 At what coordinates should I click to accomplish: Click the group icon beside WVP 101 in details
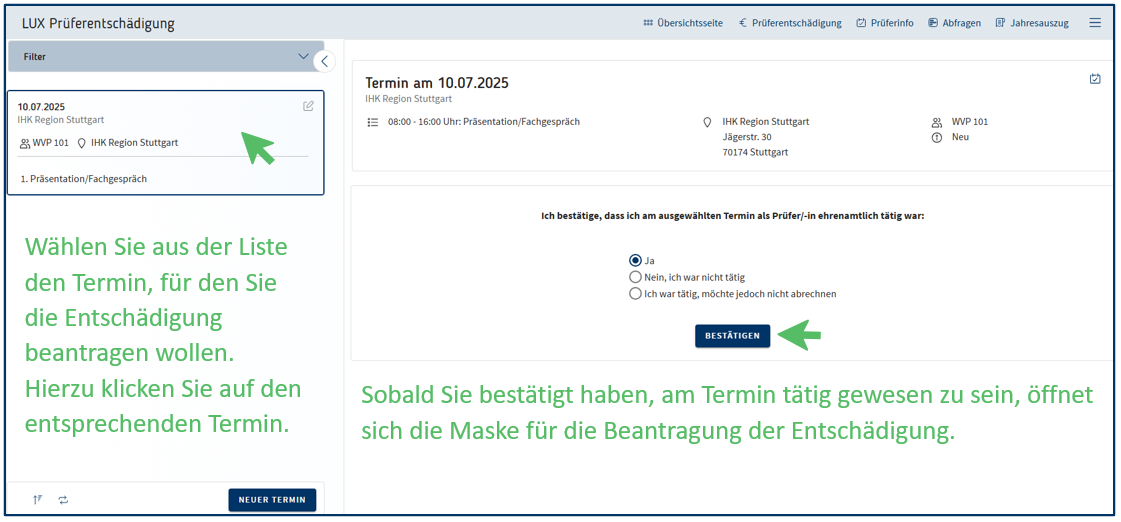click(x=937, y=122)
